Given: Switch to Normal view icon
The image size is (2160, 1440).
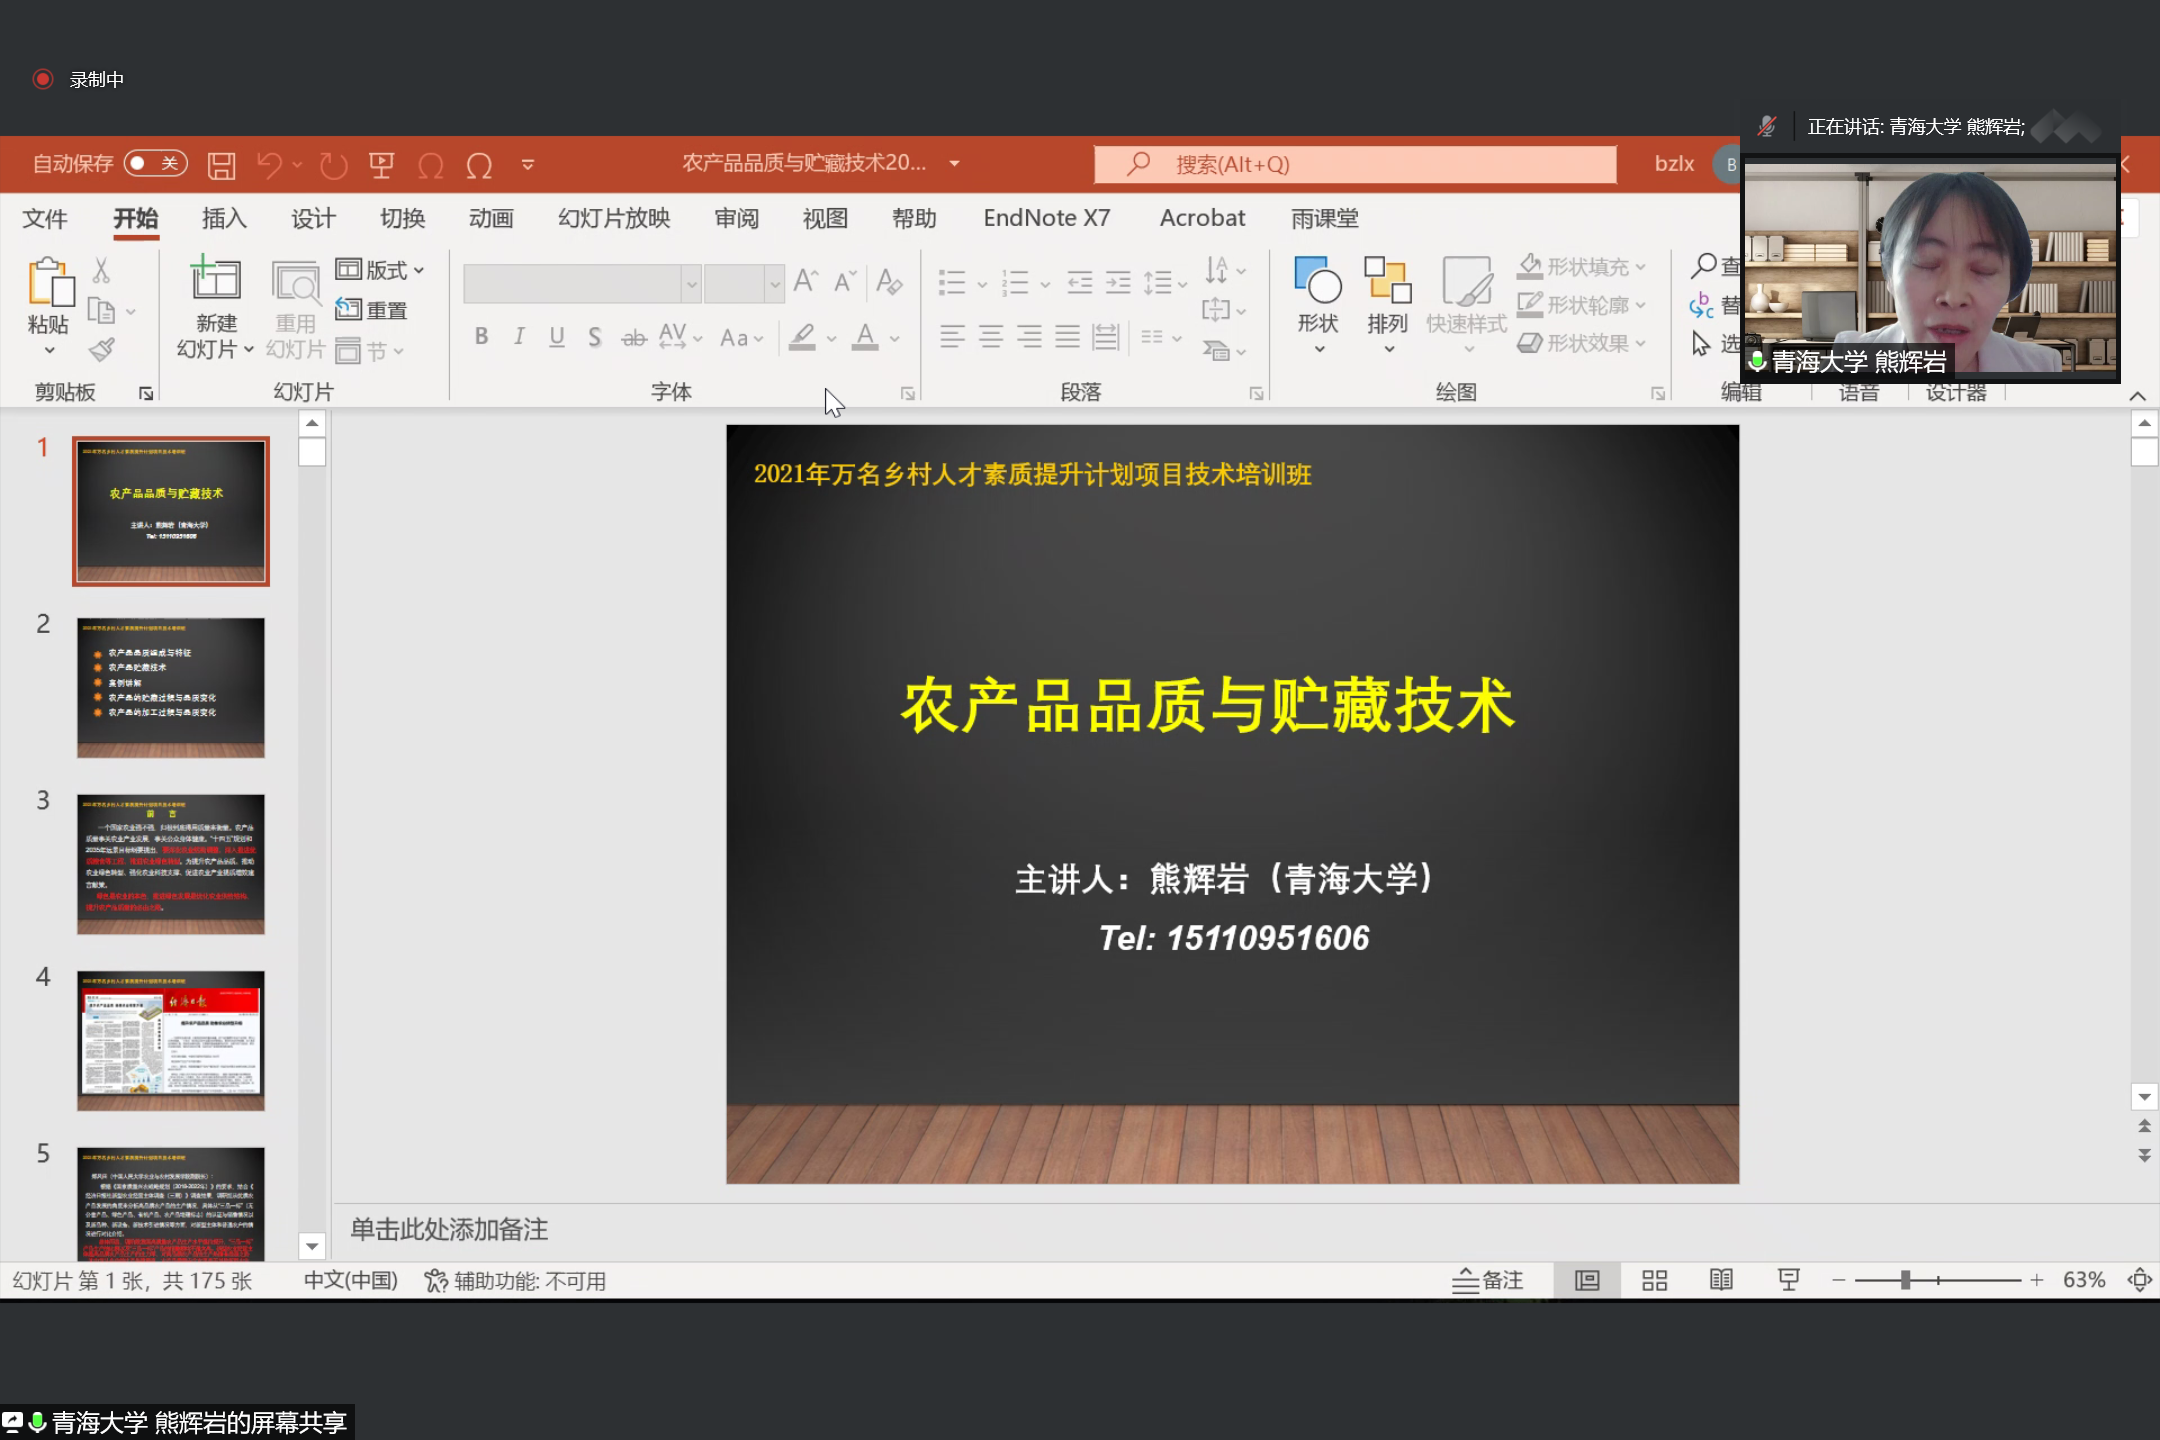Looking at the screenshot, I should (1587, 1281).
